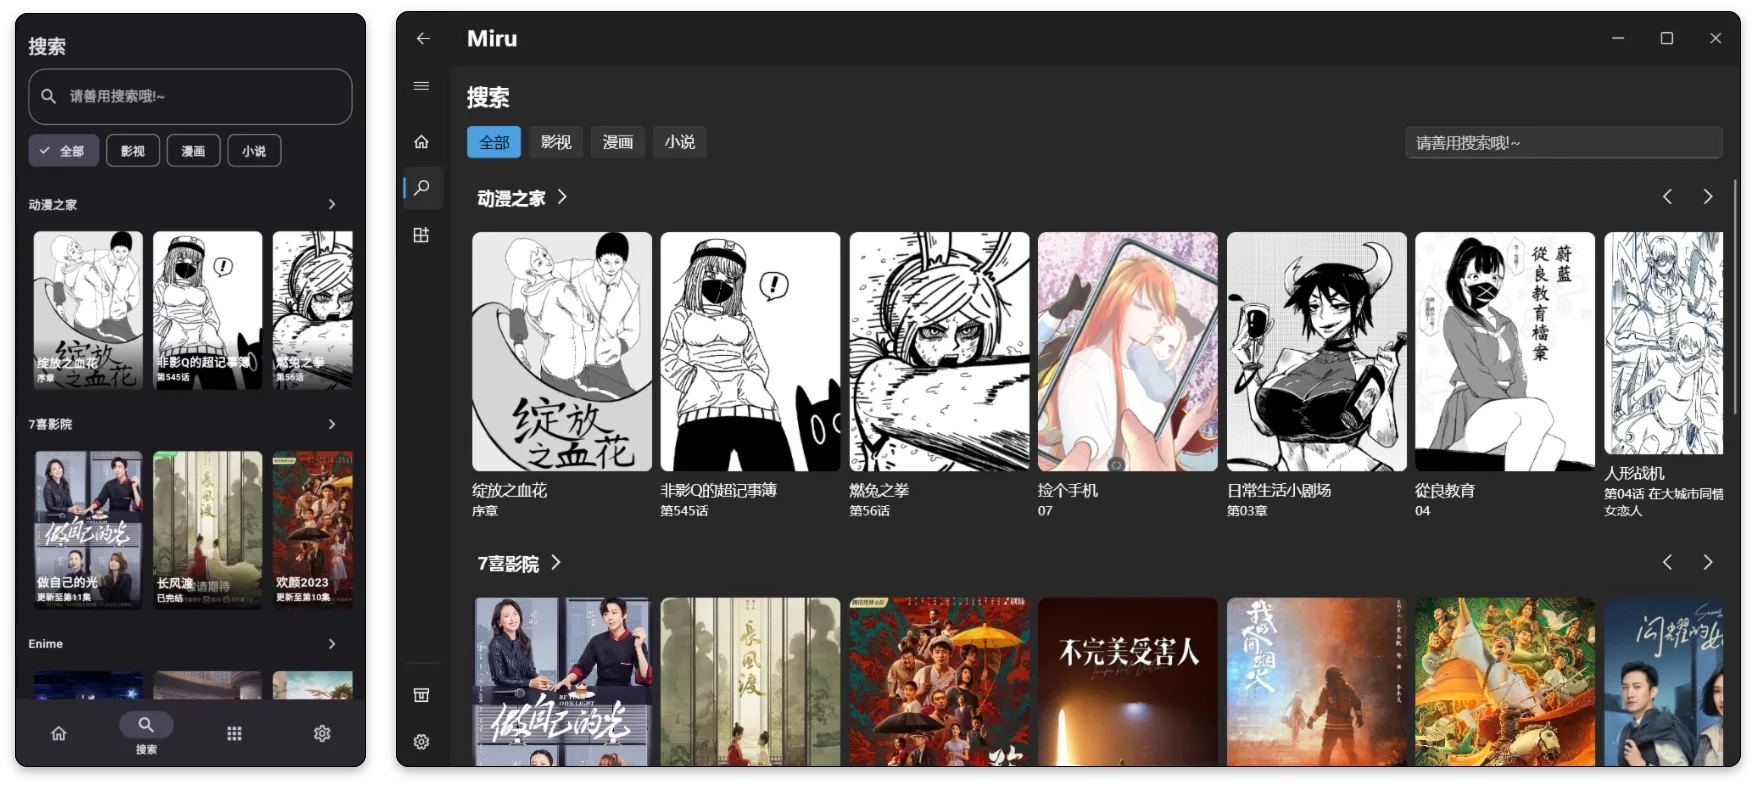The width and height of the screenshot is (1756, 786).
Task: Click the back arrow in Miru title bar
Action: [x=423, y=38]
